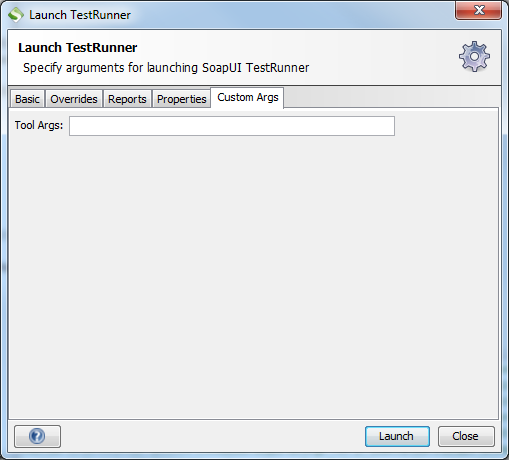Image resolution: width=509 pixels, height=460 pixels.
Task: Click the gear icon in the header
Action: 474,56
